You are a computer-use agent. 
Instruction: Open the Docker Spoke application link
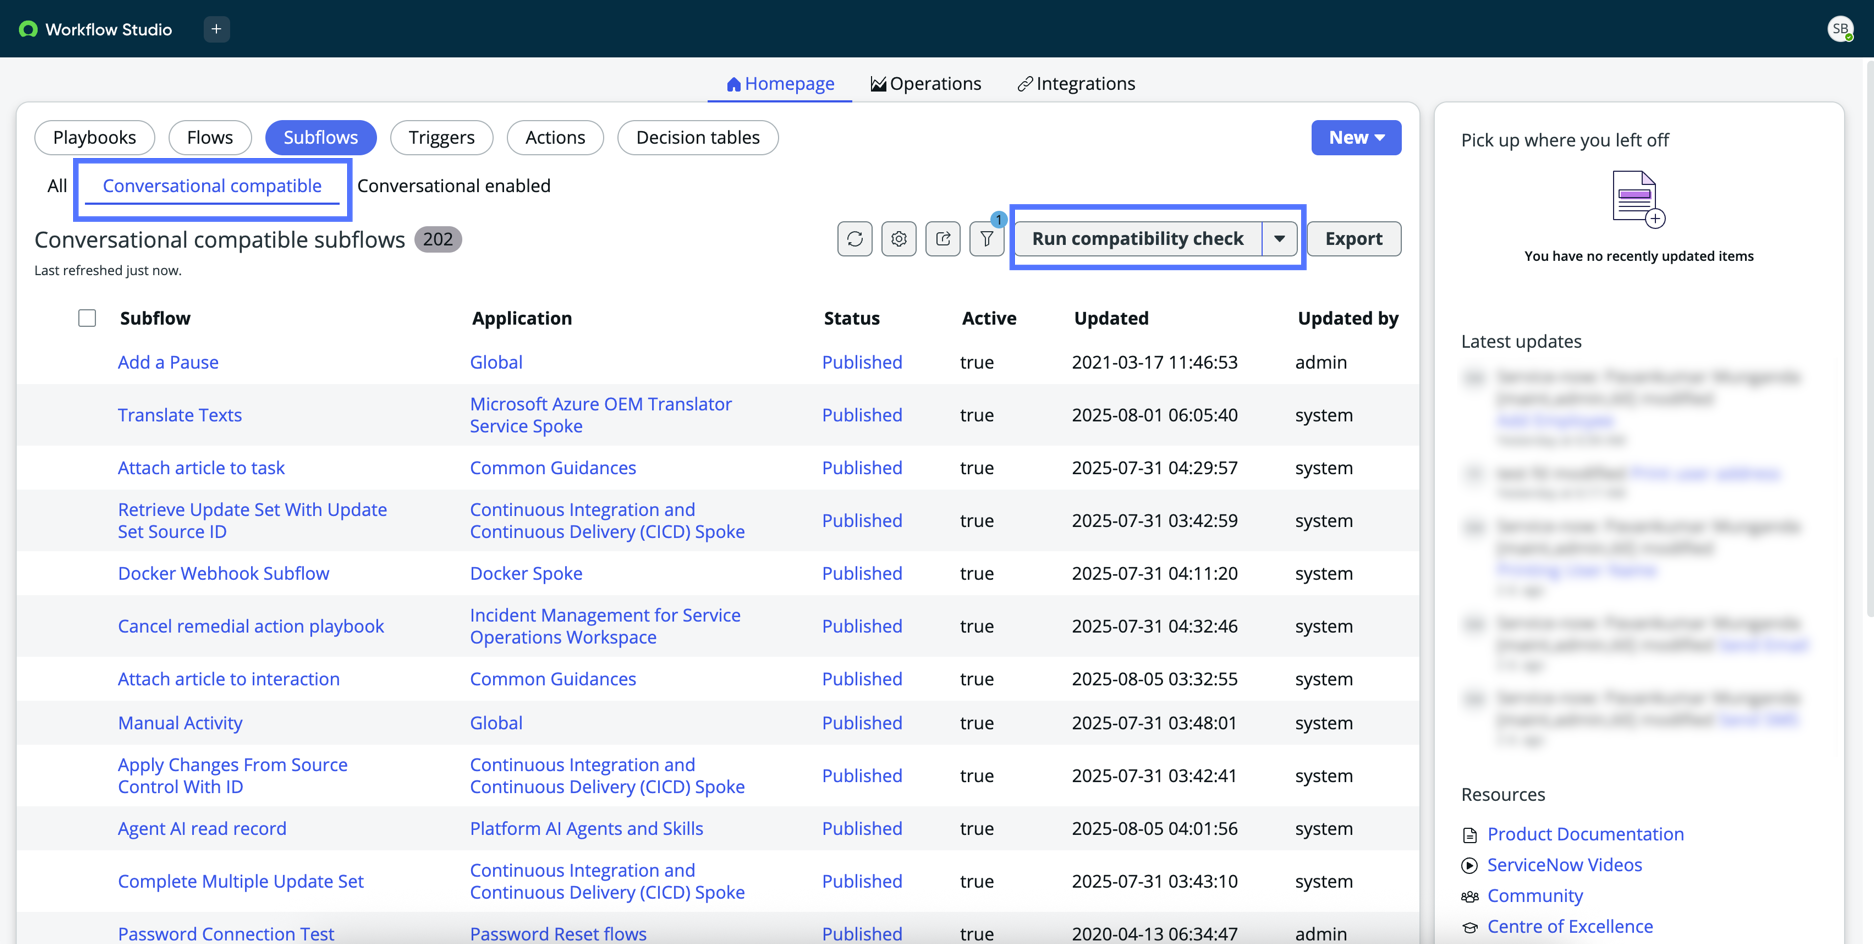(x=526, y=574)
